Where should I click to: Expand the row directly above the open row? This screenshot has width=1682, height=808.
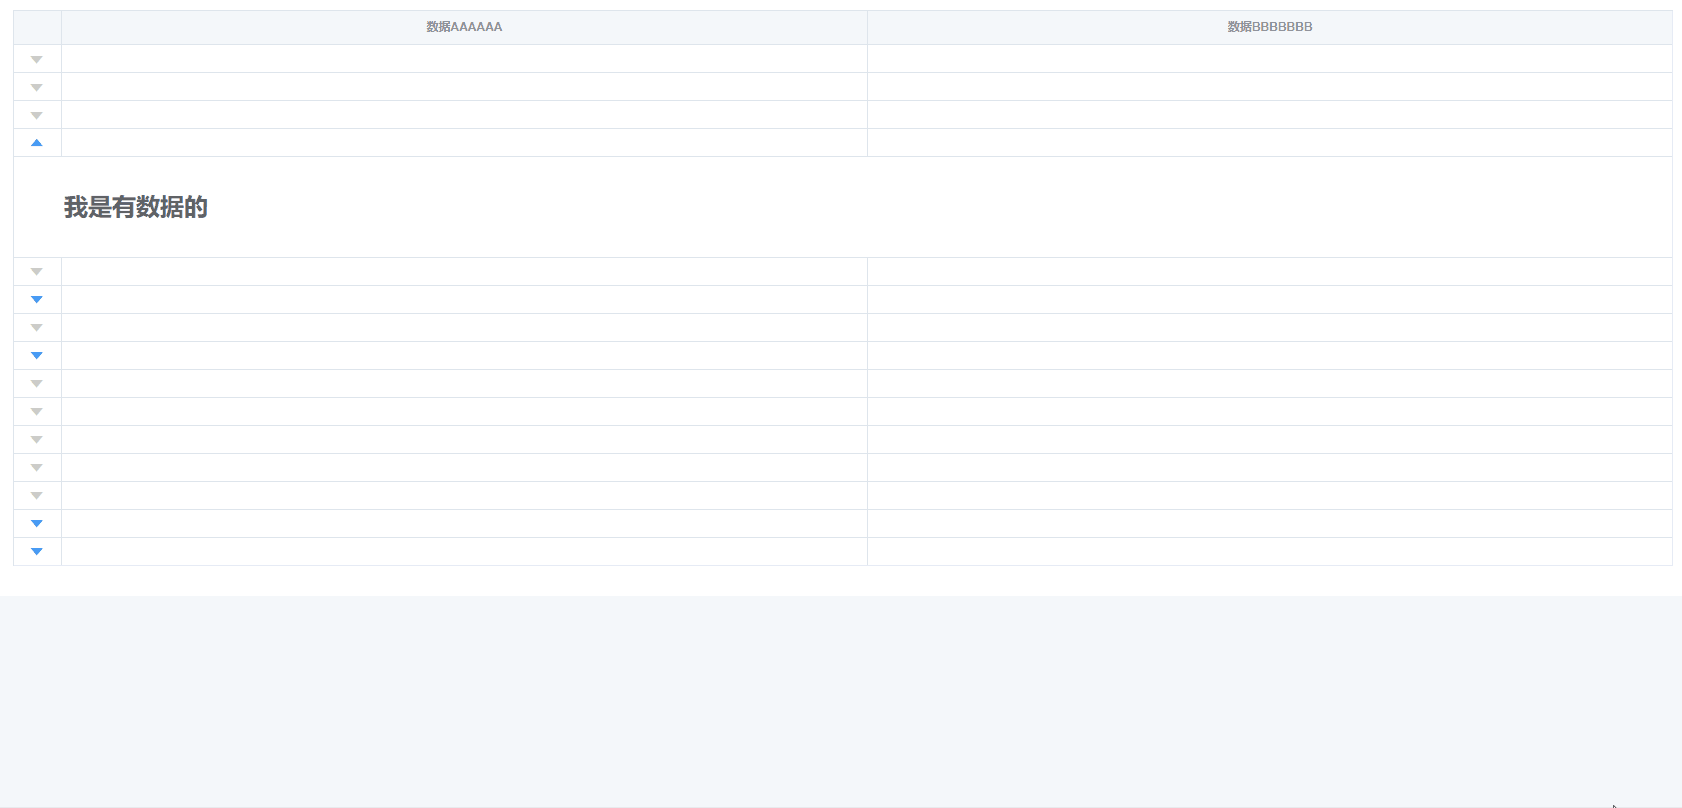(x=37, y=115)
